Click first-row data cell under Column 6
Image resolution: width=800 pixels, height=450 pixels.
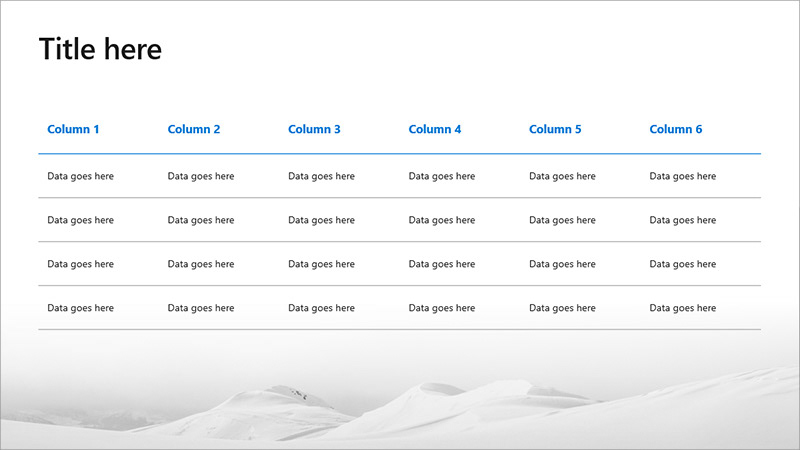683,176
